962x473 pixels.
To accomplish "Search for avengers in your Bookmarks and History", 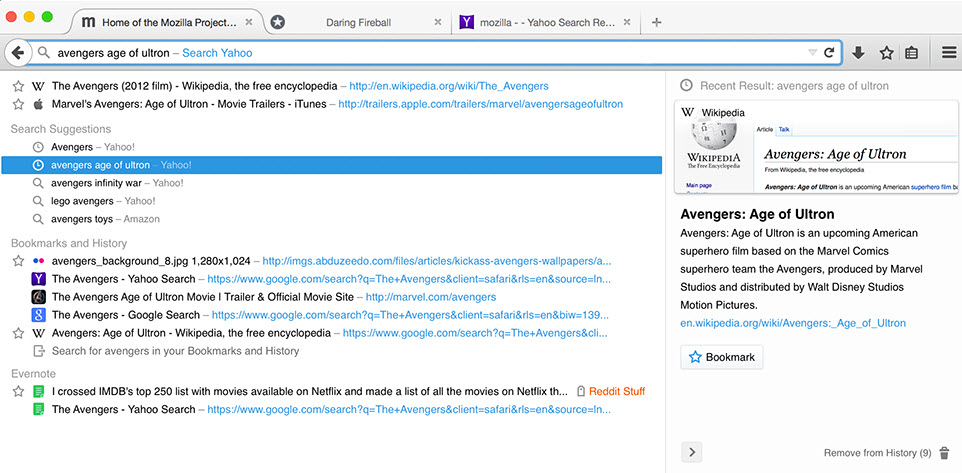I will click(x=175, y=352).
